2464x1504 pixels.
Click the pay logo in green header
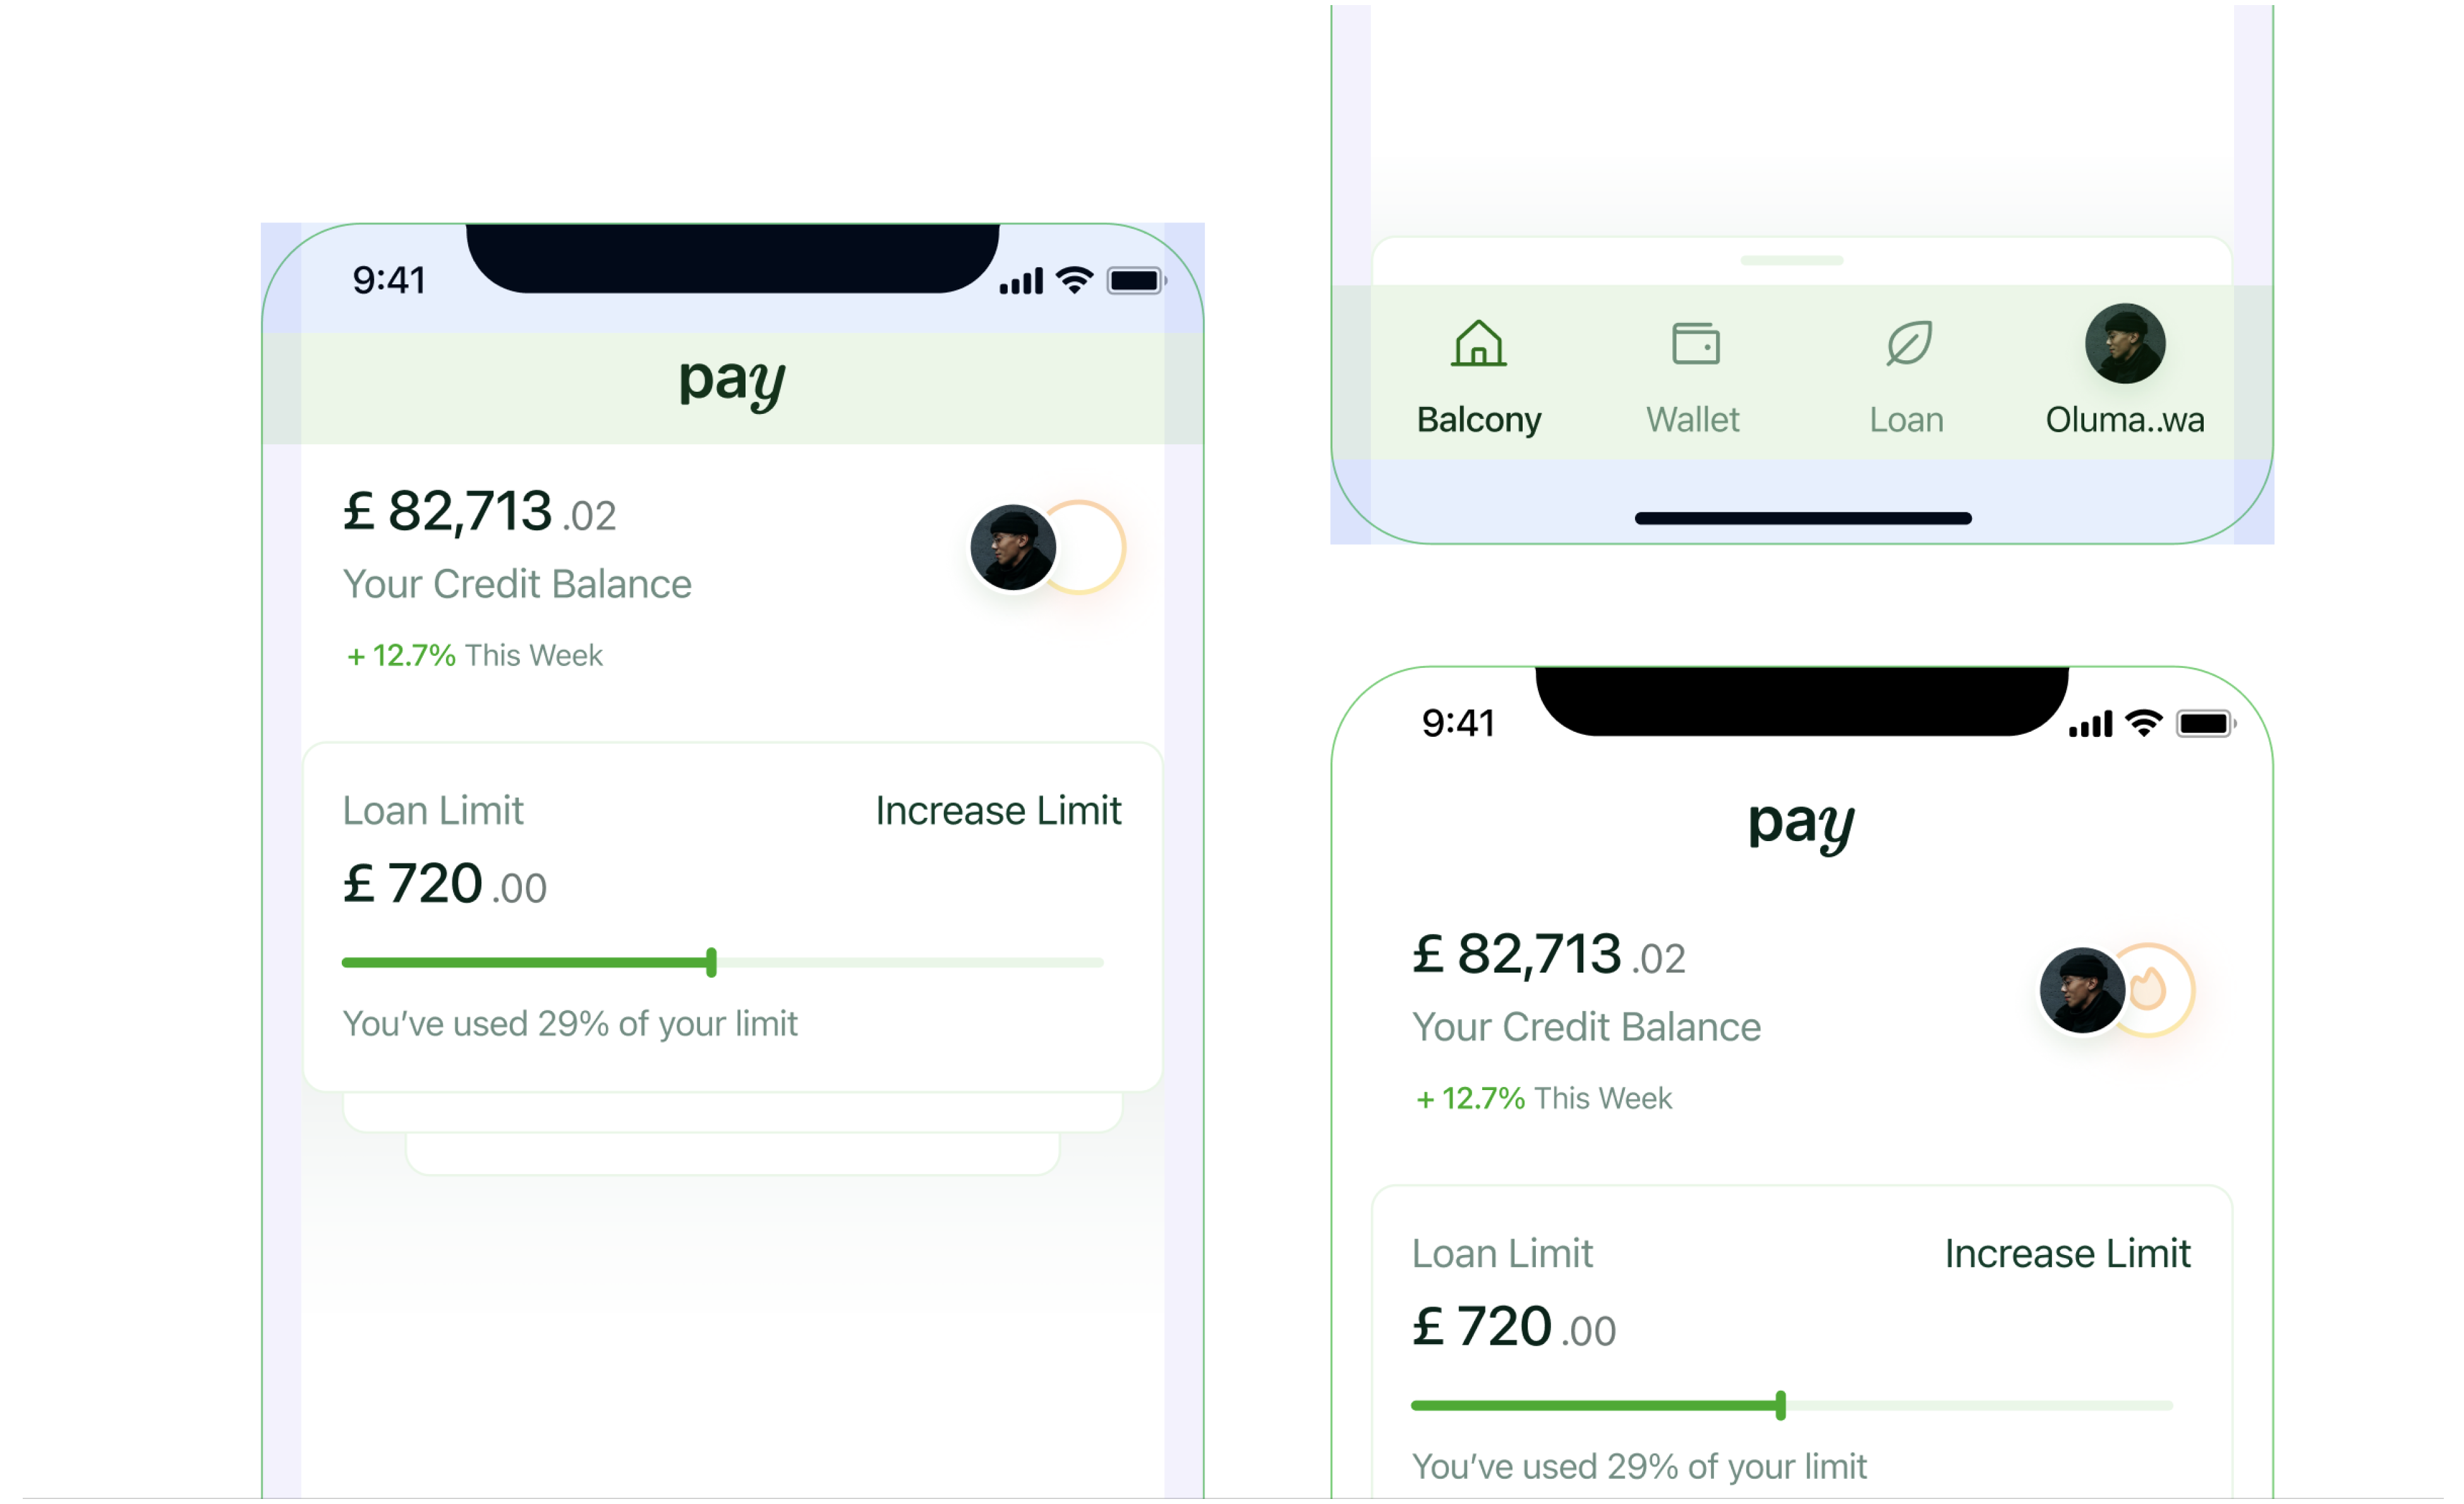[x=732, y=384]
